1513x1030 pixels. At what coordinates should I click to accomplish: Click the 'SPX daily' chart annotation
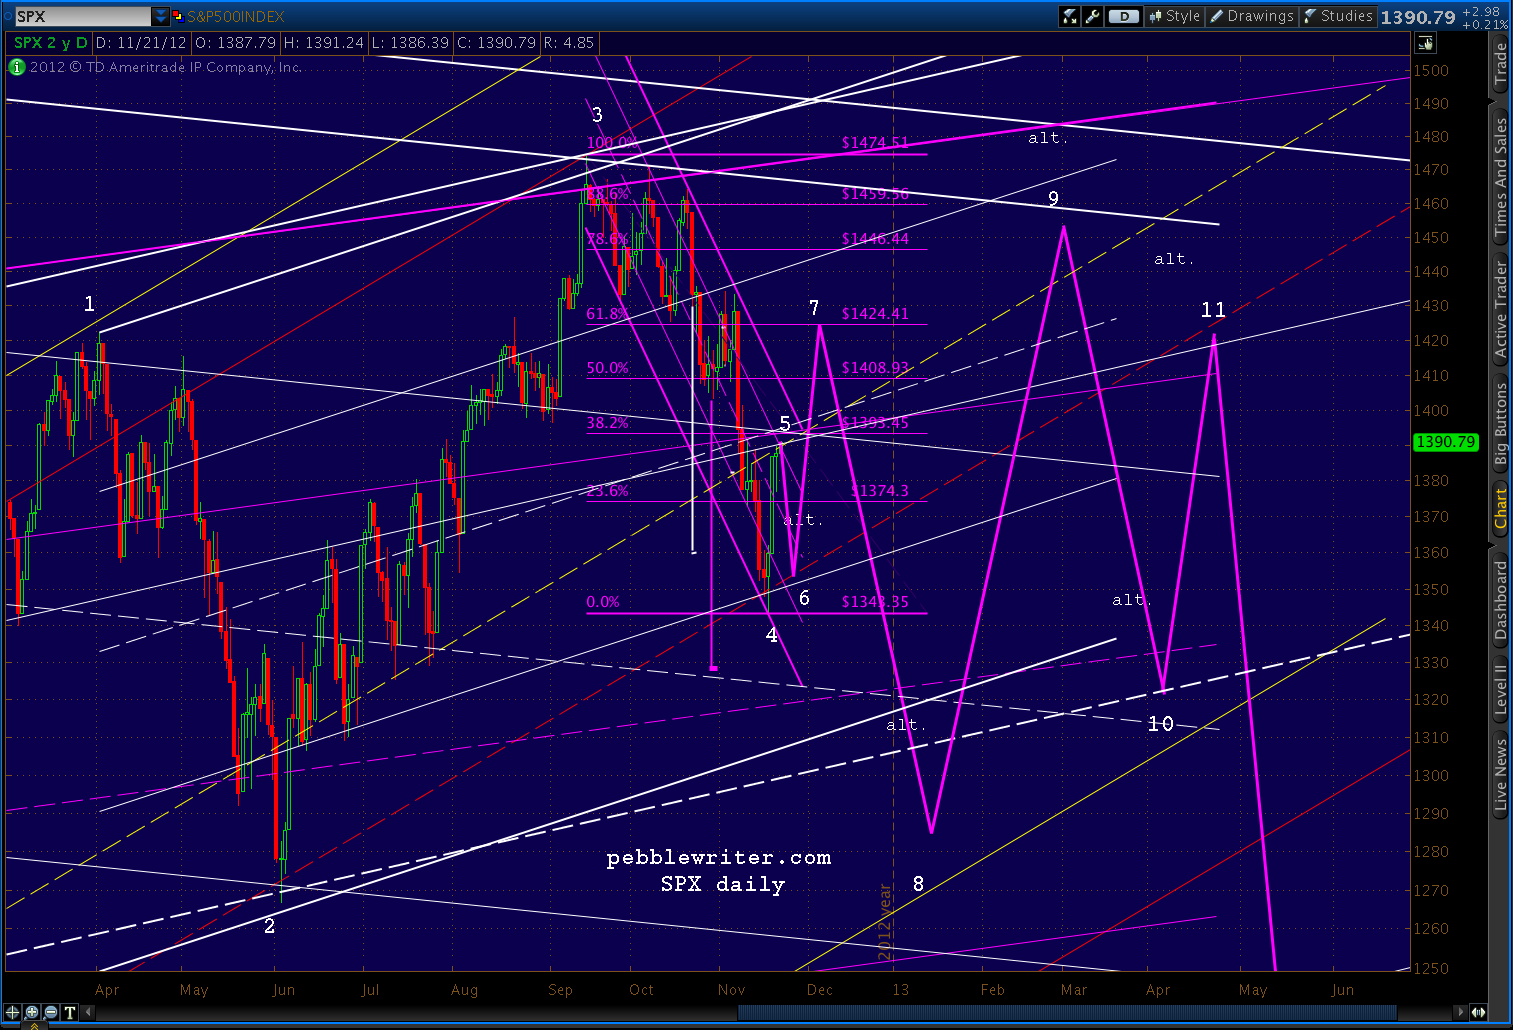tap(723, 884)
